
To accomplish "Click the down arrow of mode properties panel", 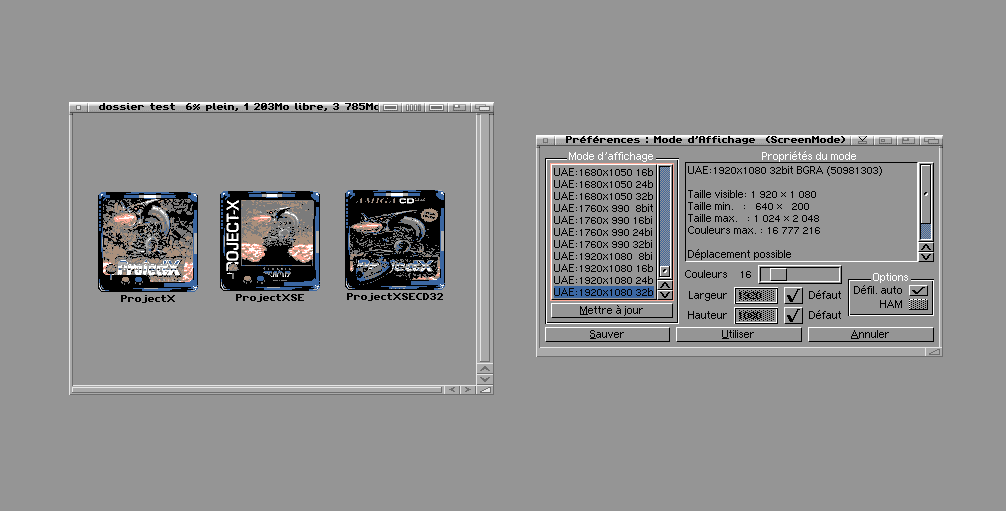I will (x=926, y=257).
